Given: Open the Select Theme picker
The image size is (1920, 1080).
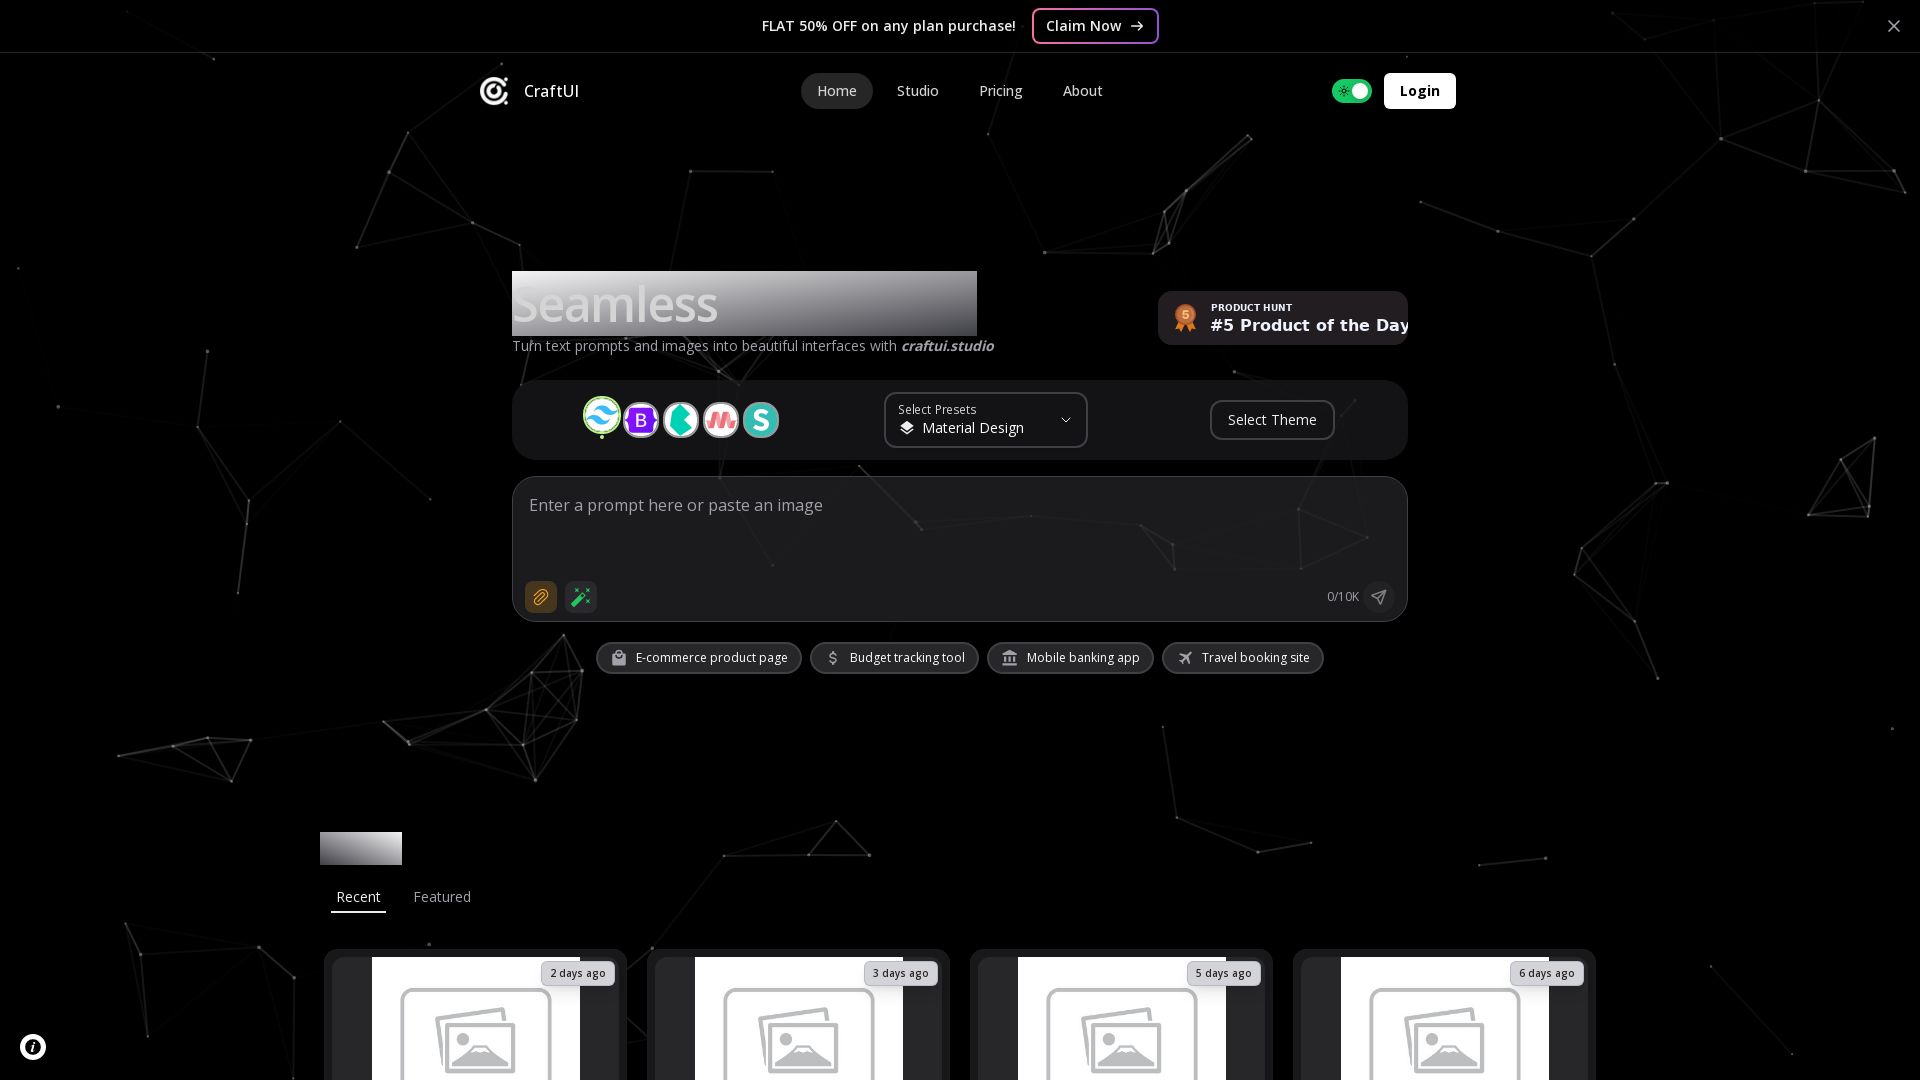Looking at the screenshot, I should (1271, 420).
